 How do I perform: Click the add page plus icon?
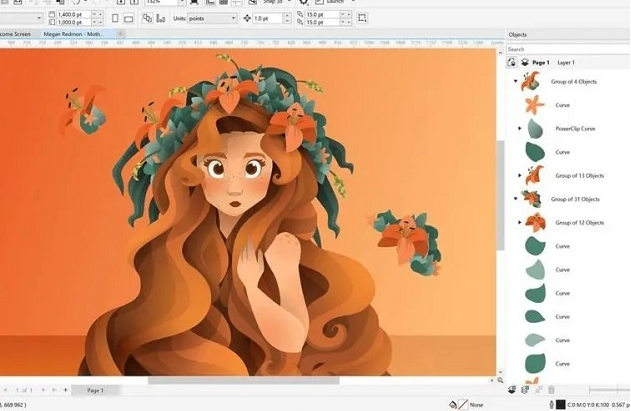[x=66, y=389]
